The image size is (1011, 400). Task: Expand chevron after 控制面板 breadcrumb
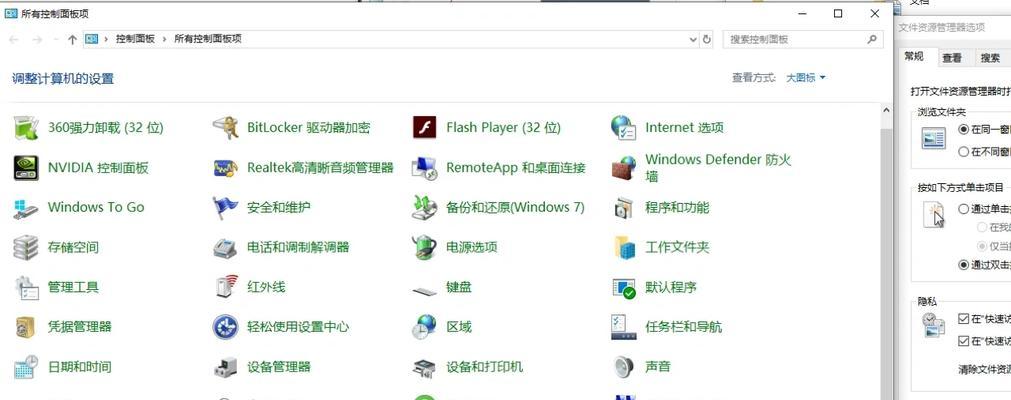pos(164,39)
